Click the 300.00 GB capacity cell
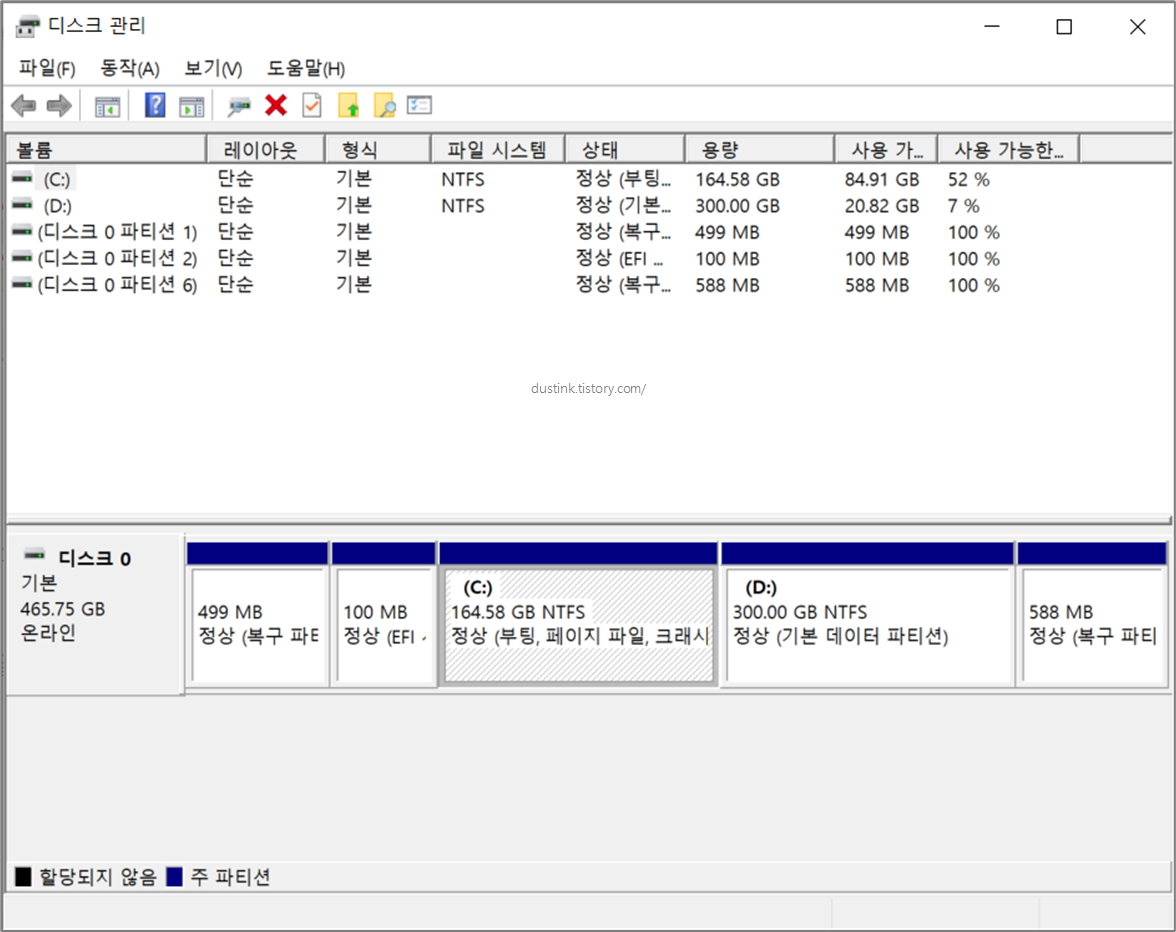This screenshot has height=932, width=1176. point(737,206)
